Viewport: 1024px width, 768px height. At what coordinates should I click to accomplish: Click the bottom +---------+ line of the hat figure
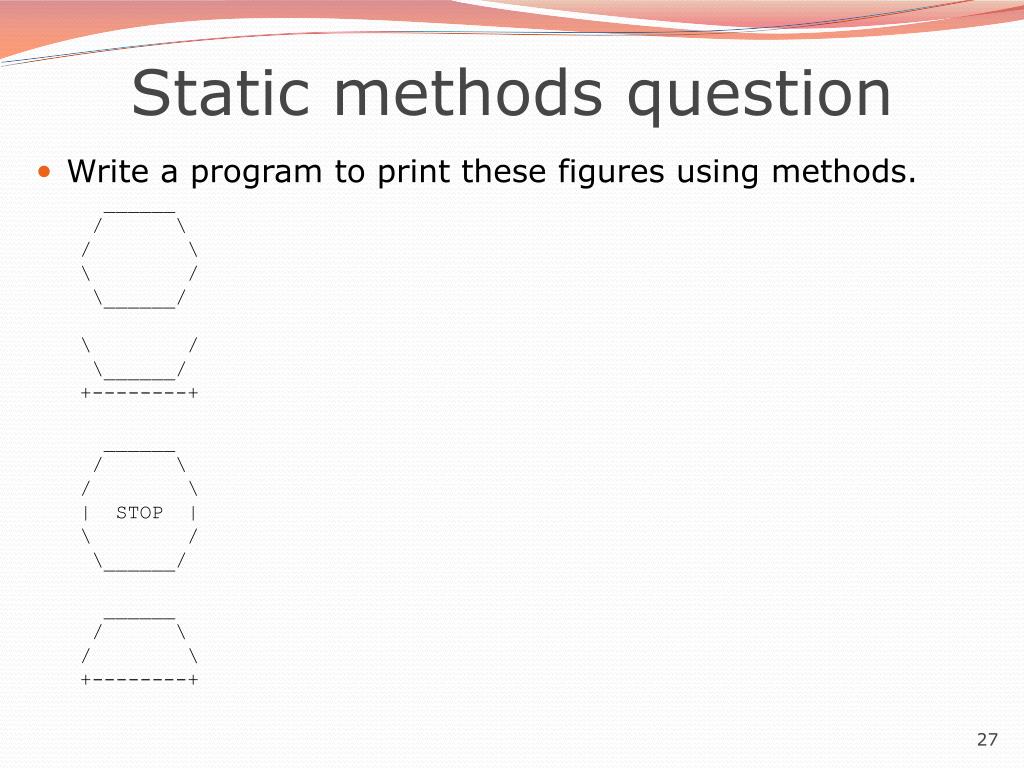(x=139, y=679)
